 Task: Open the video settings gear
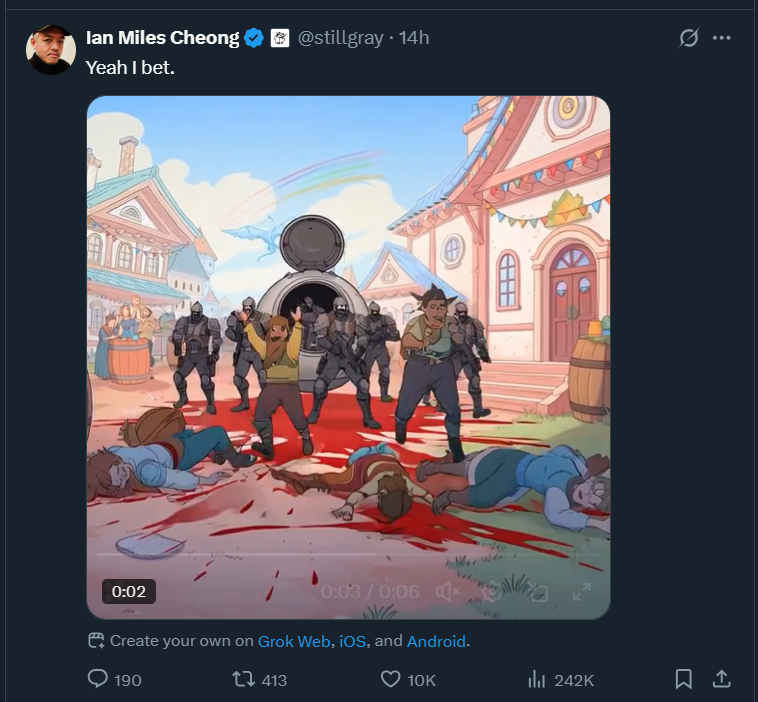point(492,591)
